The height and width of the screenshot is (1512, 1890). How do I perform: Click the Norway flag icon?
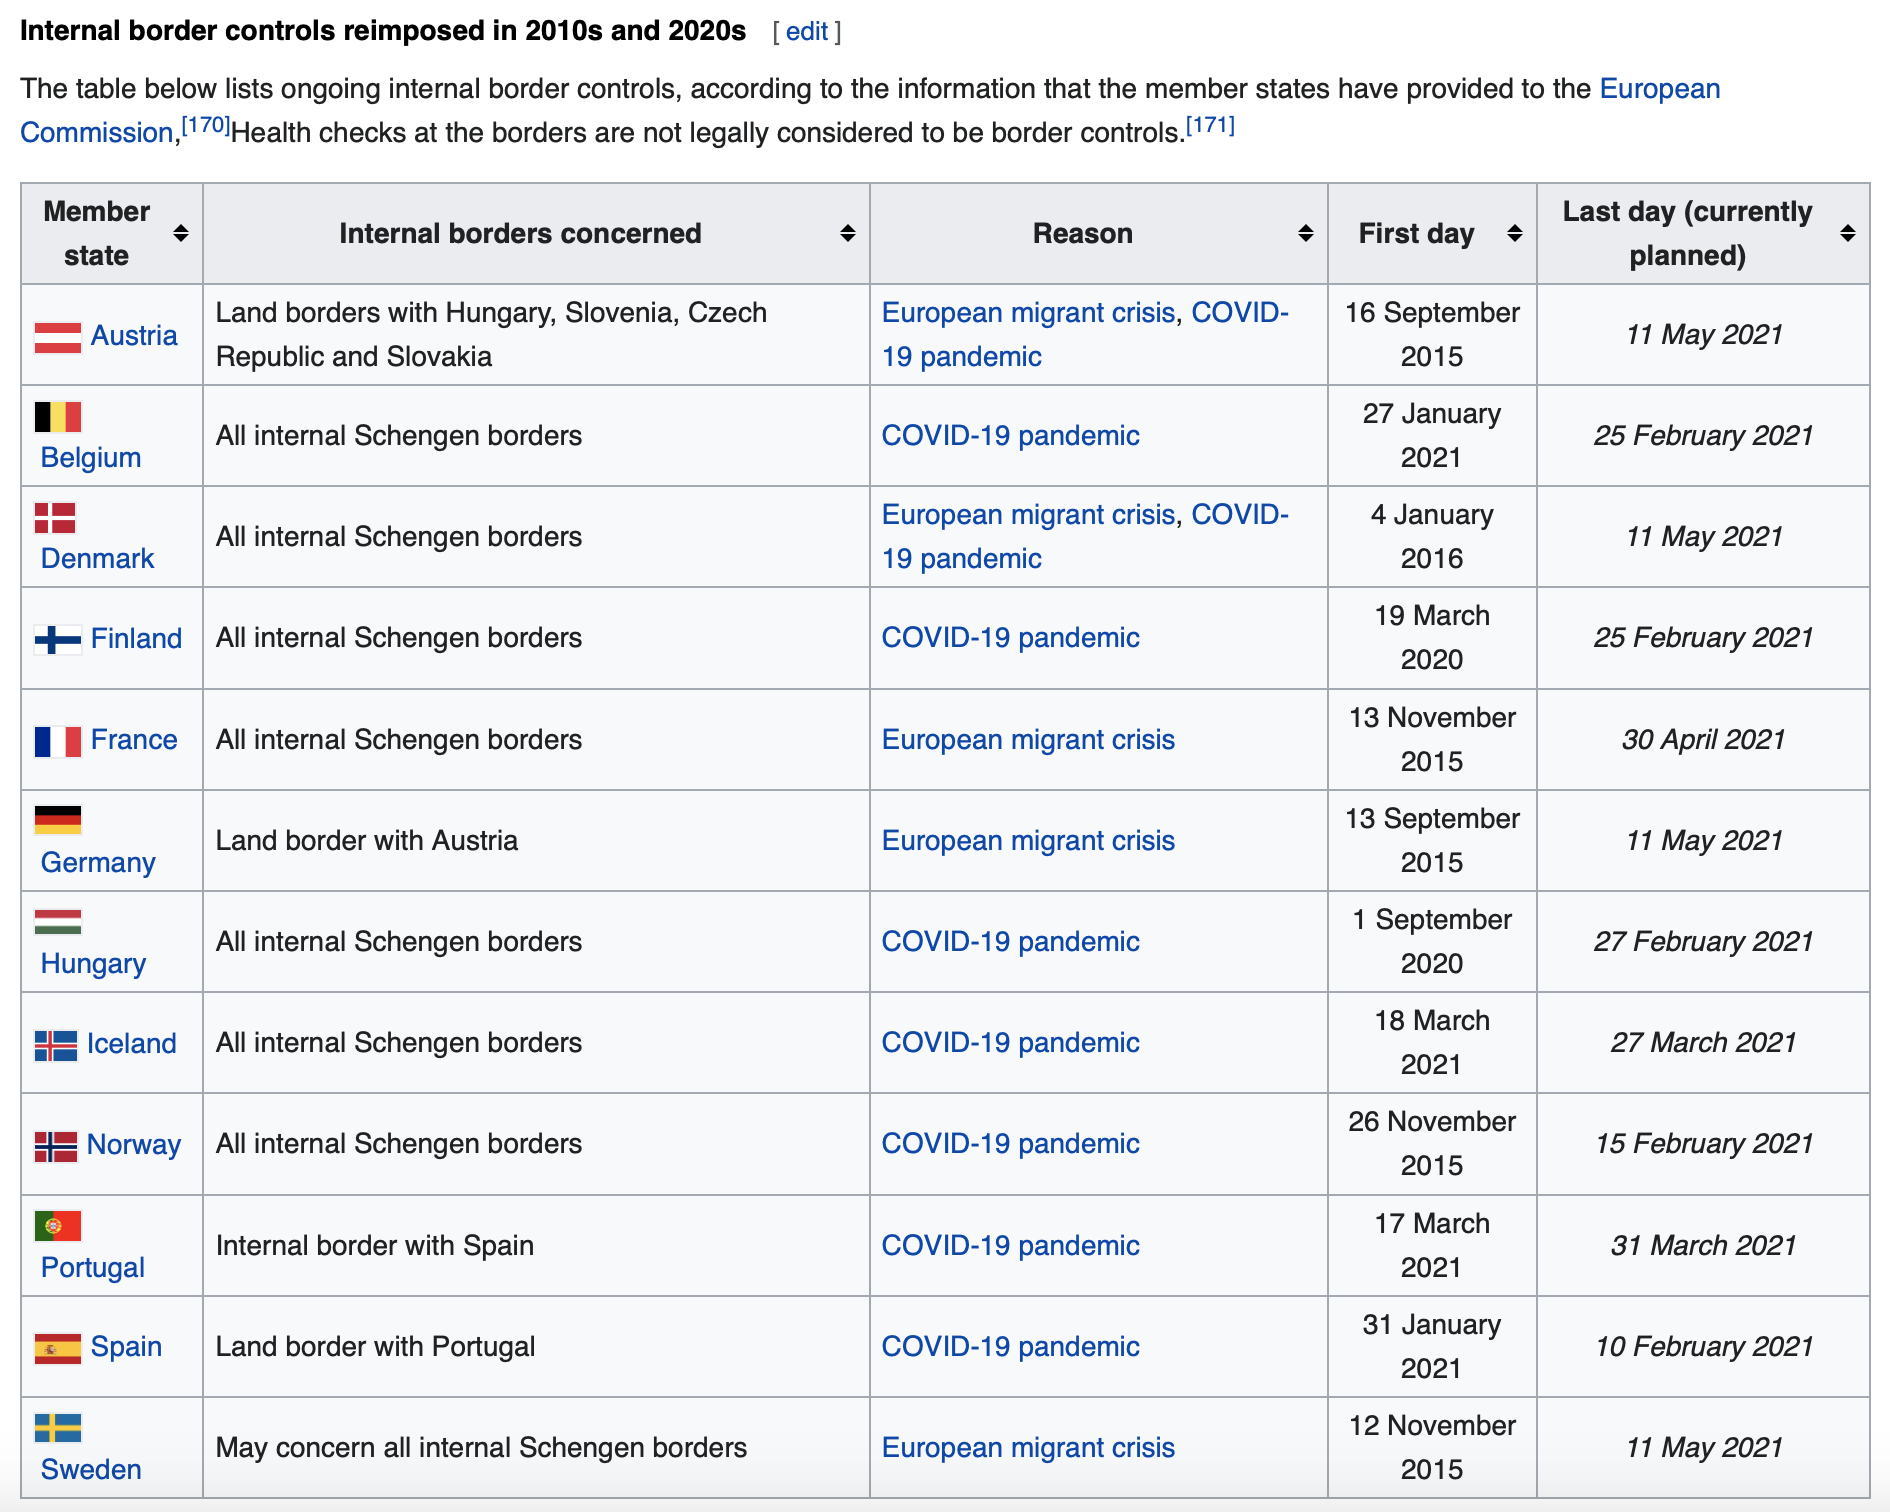tap(56, 1147)
